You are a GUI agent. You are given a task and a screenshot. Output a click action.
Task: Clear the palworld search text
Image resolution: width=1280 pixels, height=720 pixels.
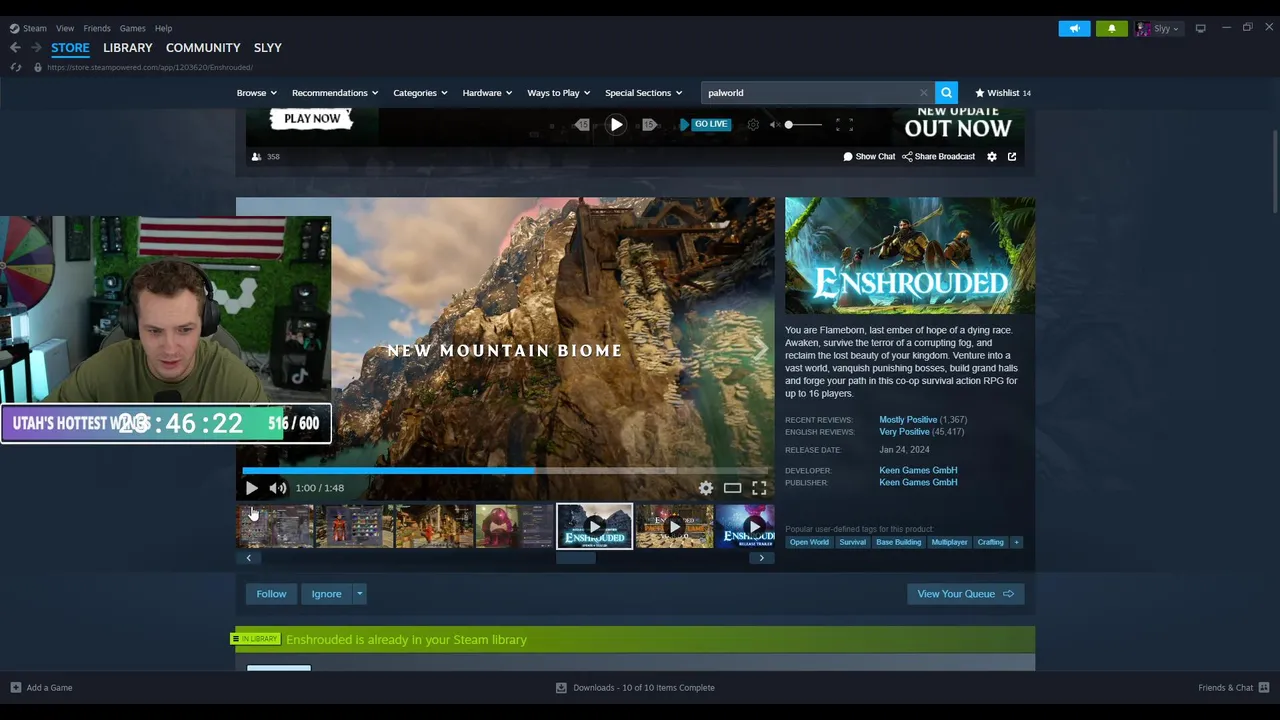(924, 92)
